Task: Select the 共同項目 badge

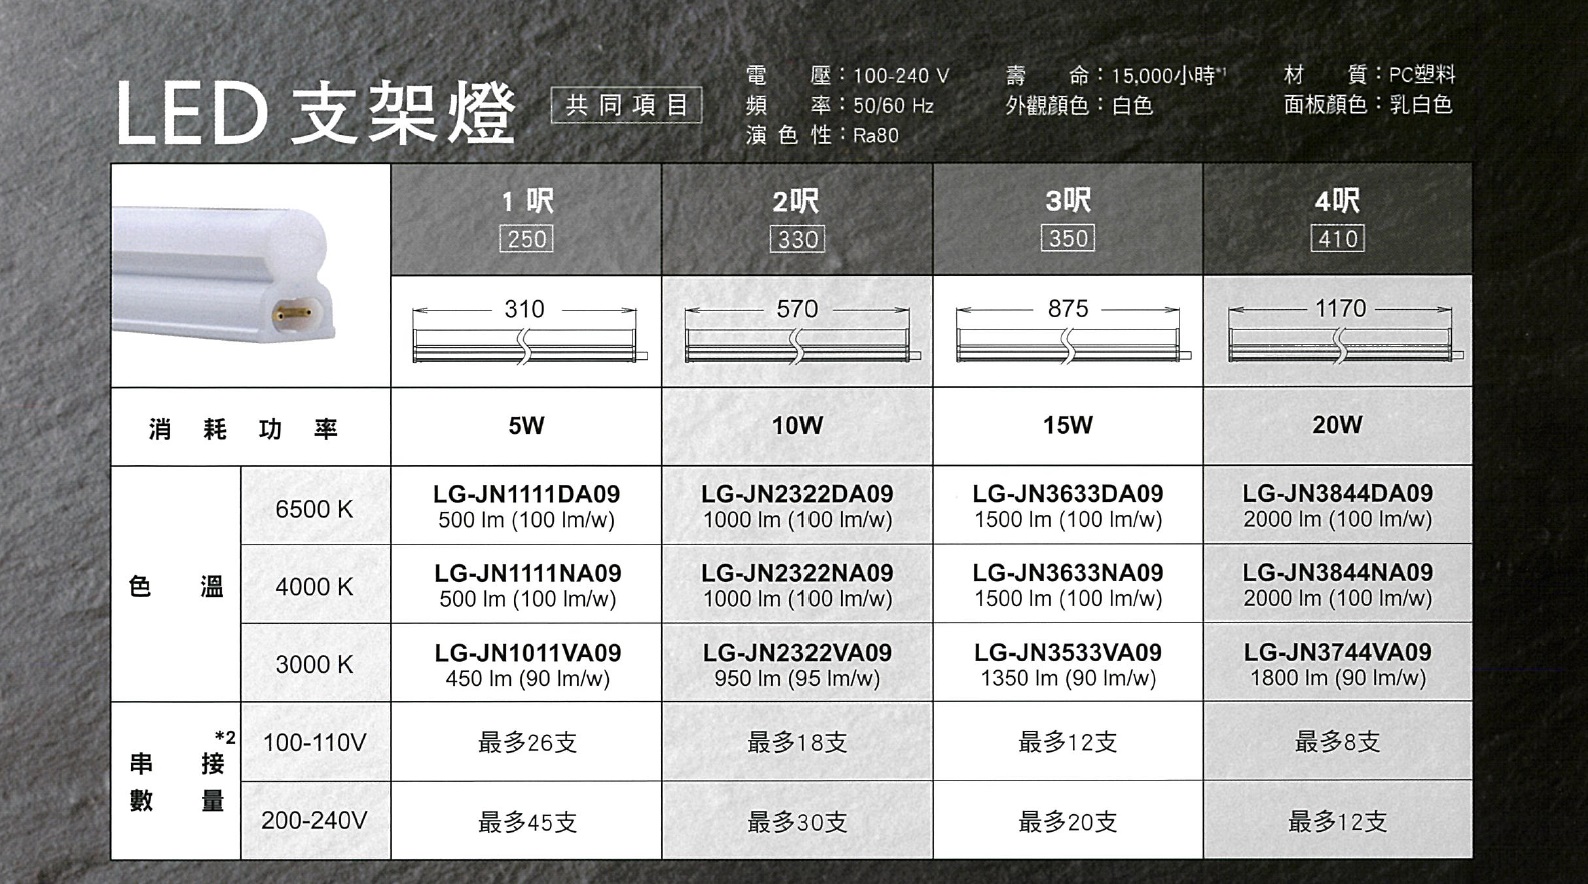Action: tap(627, 105)
